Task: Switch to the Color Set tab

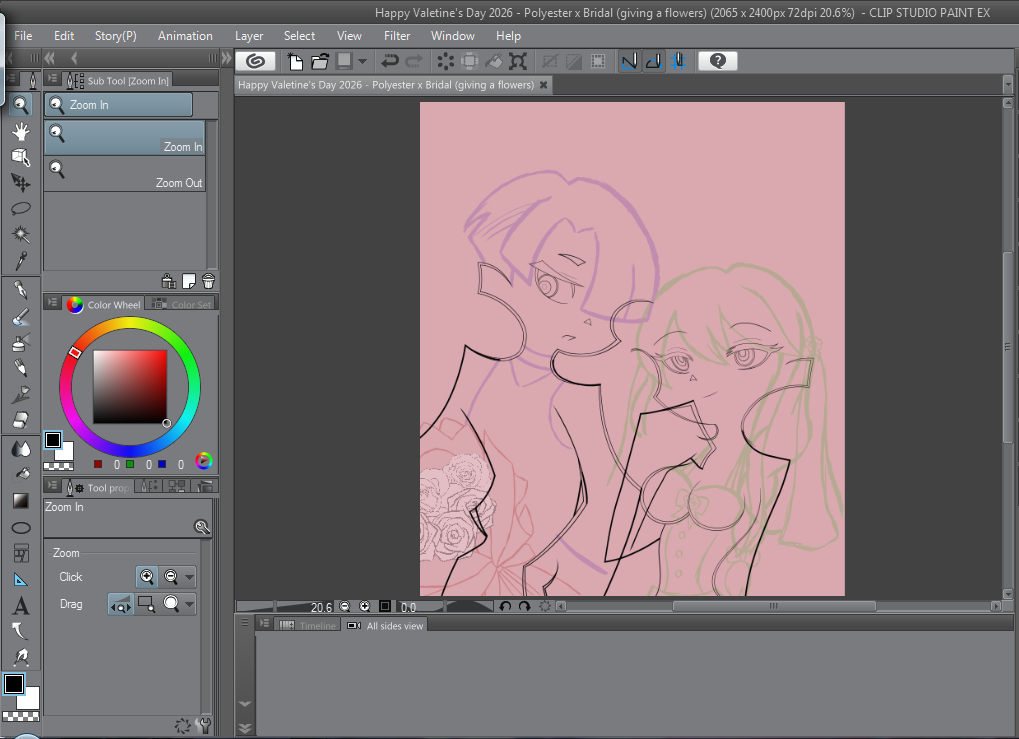Action: pyautogui.click(x=183, y=305)
